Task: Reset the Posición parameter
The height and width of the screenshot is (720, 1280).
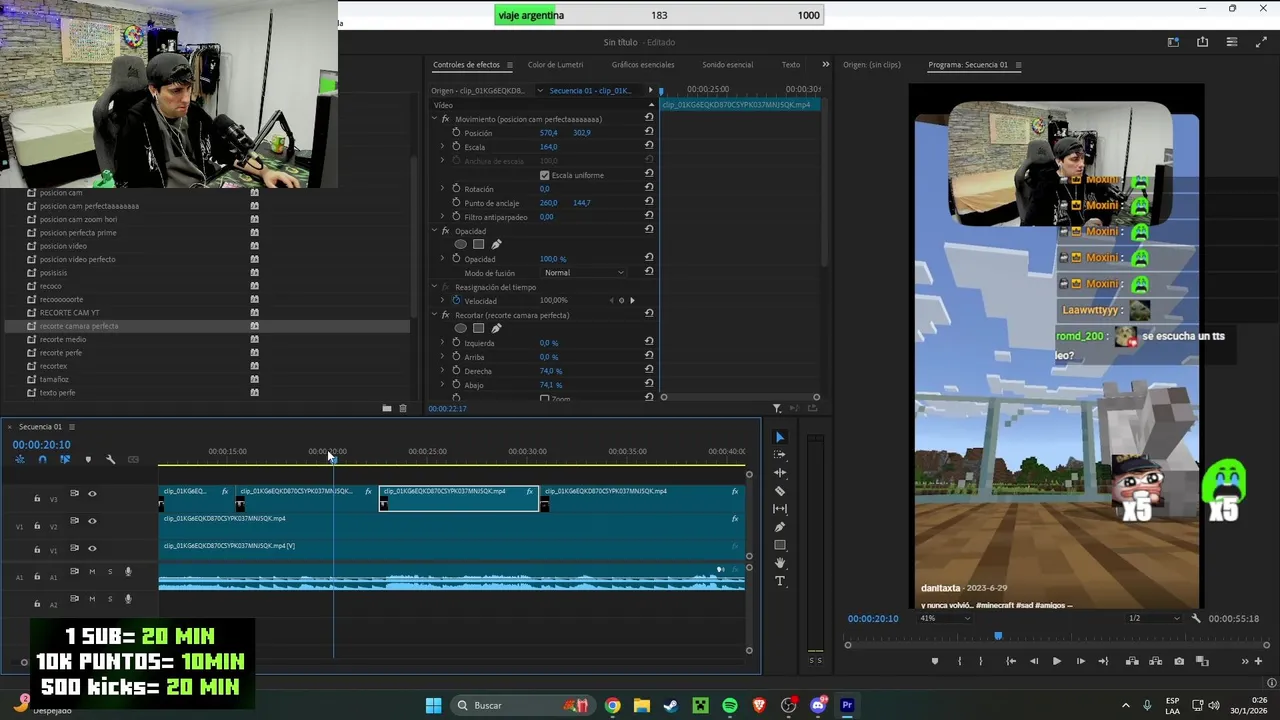Action: [649, 132]
